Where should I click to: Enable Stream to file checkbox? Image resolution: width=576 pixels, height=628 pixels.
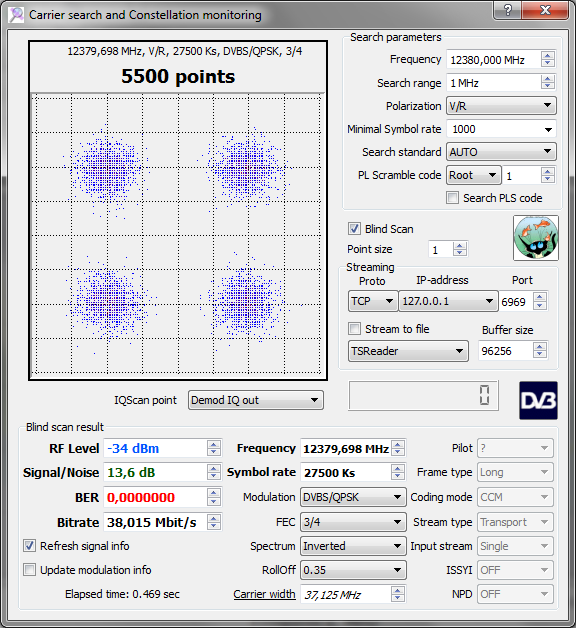pyautogui.click(x=354, y=329)
